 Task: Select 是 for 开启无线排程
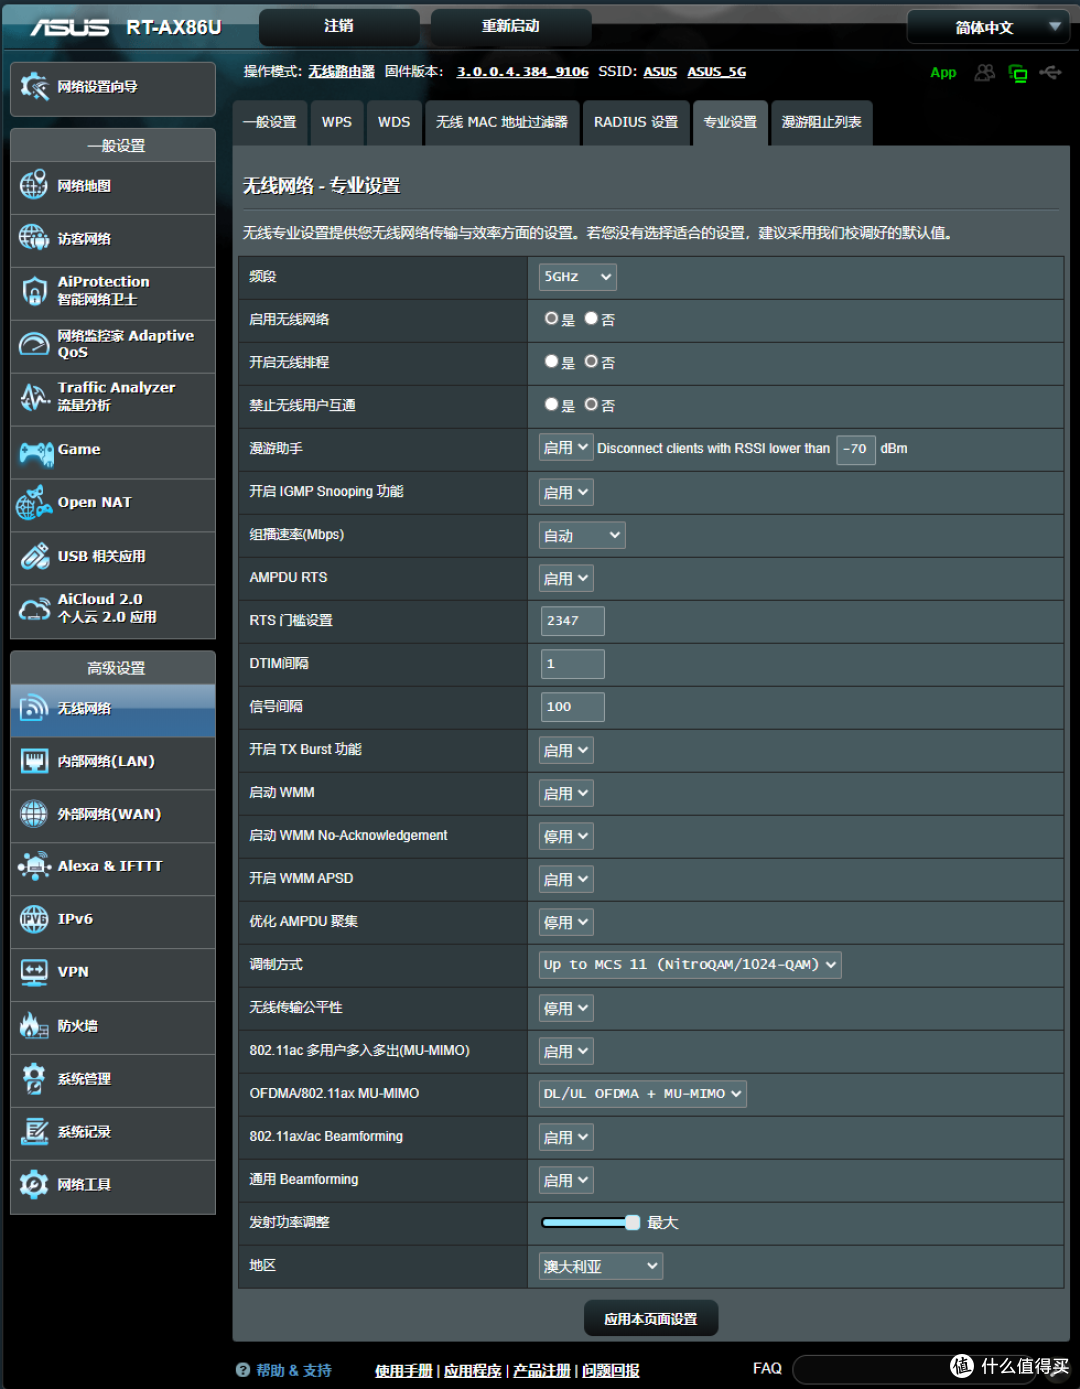(551, 361)
